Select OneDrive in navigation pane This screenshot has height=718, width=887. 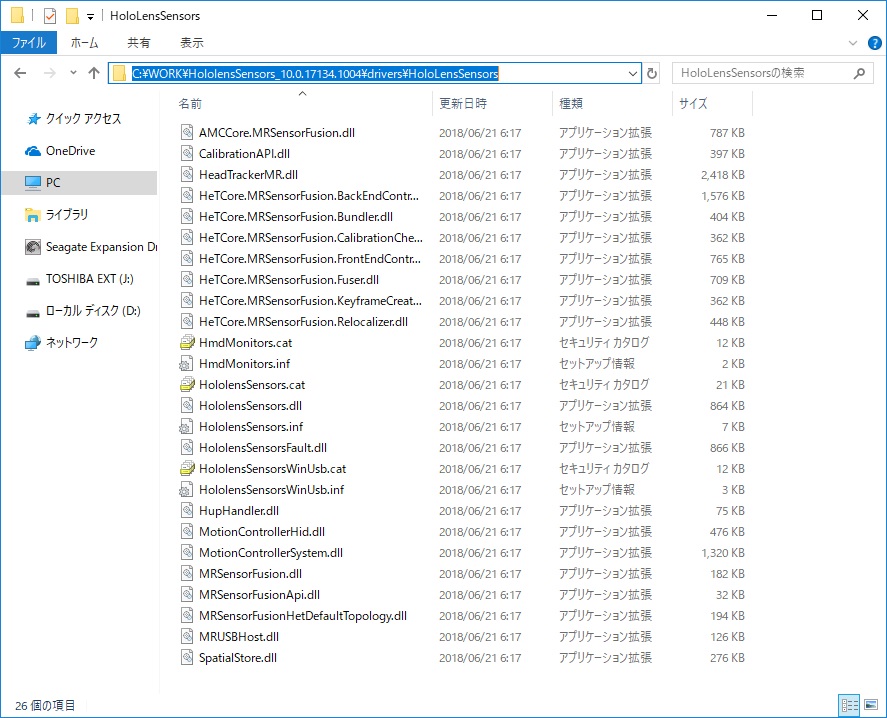click(70, 151)
